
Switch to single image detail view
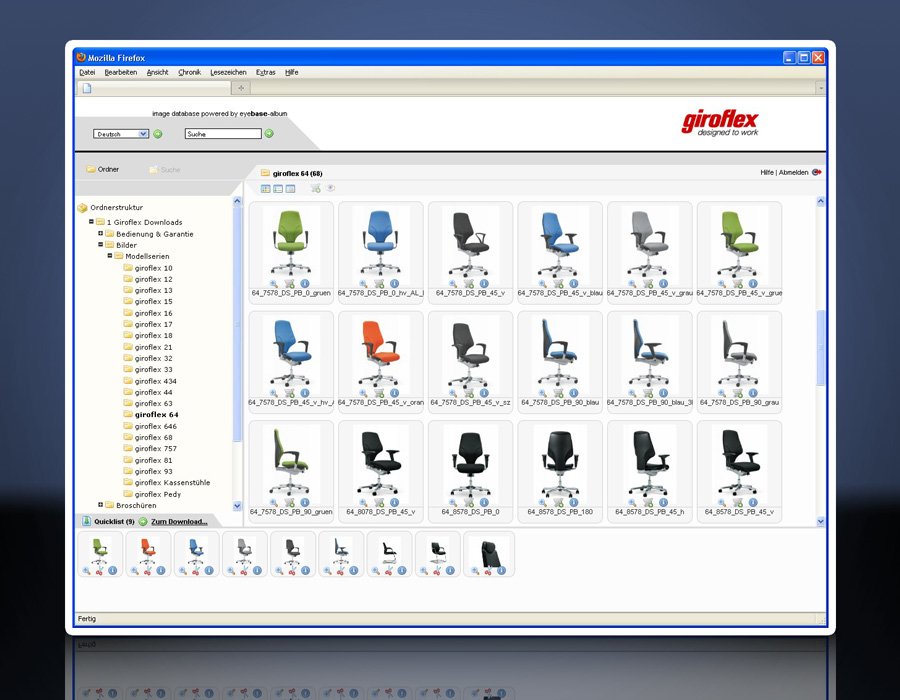[x=290, y=189]
